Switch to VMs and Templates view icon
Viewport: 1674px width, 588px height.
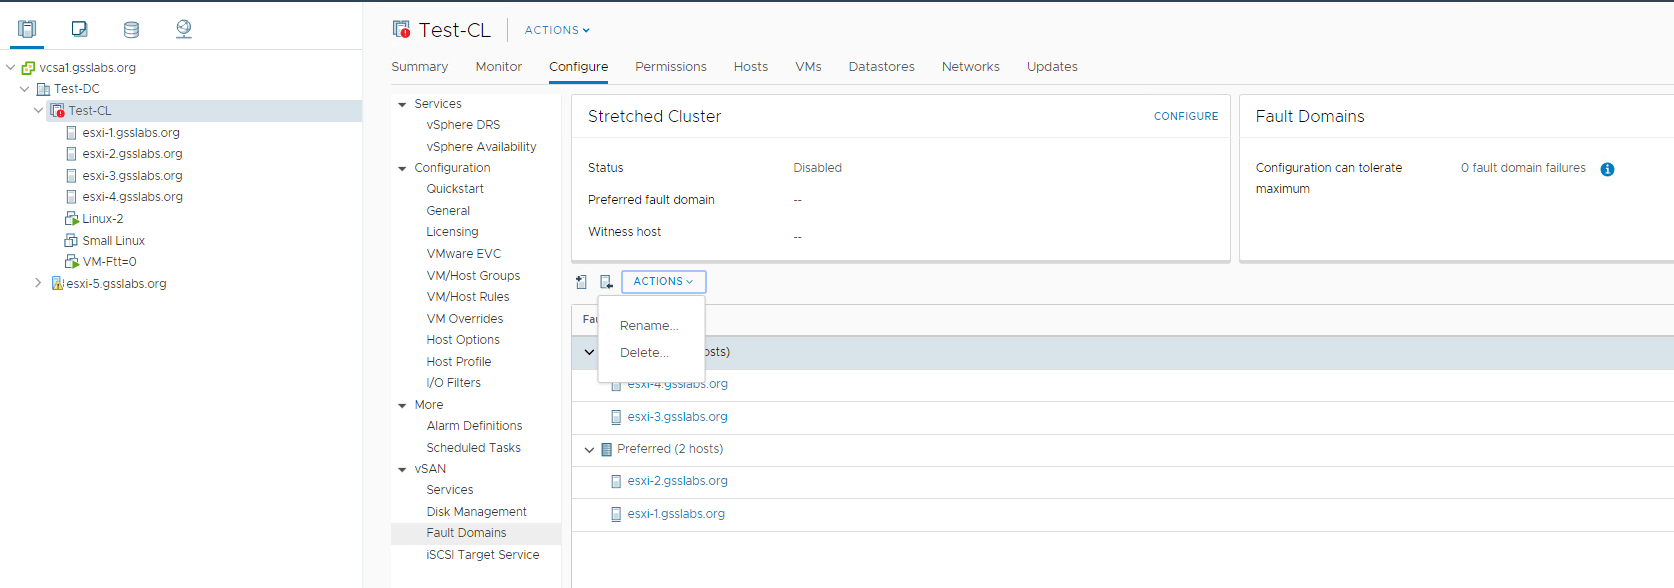pos(80,29)
